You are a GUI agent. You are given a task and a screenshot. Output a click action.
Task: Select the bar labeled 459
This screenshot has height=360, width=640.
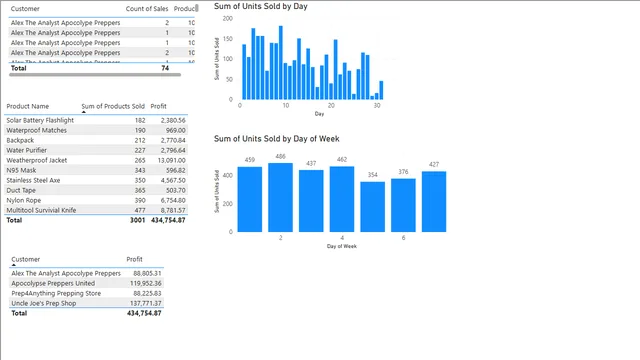pyautogui.click(x=250, y=199)
